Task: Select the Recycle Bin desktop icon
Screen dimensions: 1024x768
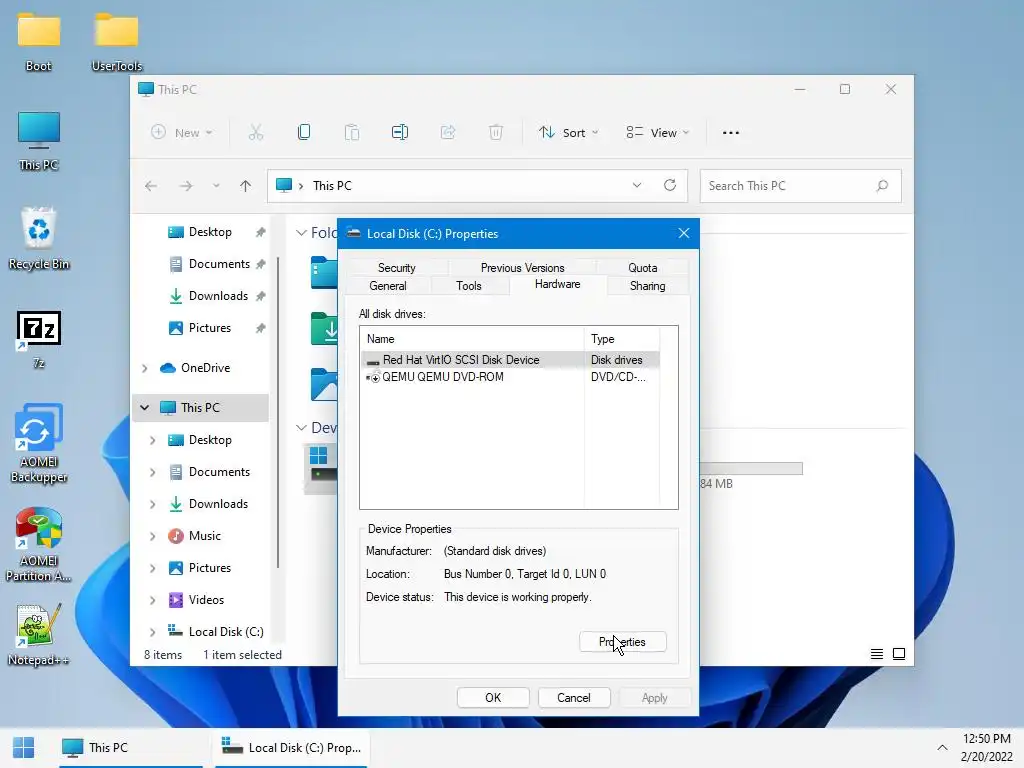Action: click(x=39, y=239)
